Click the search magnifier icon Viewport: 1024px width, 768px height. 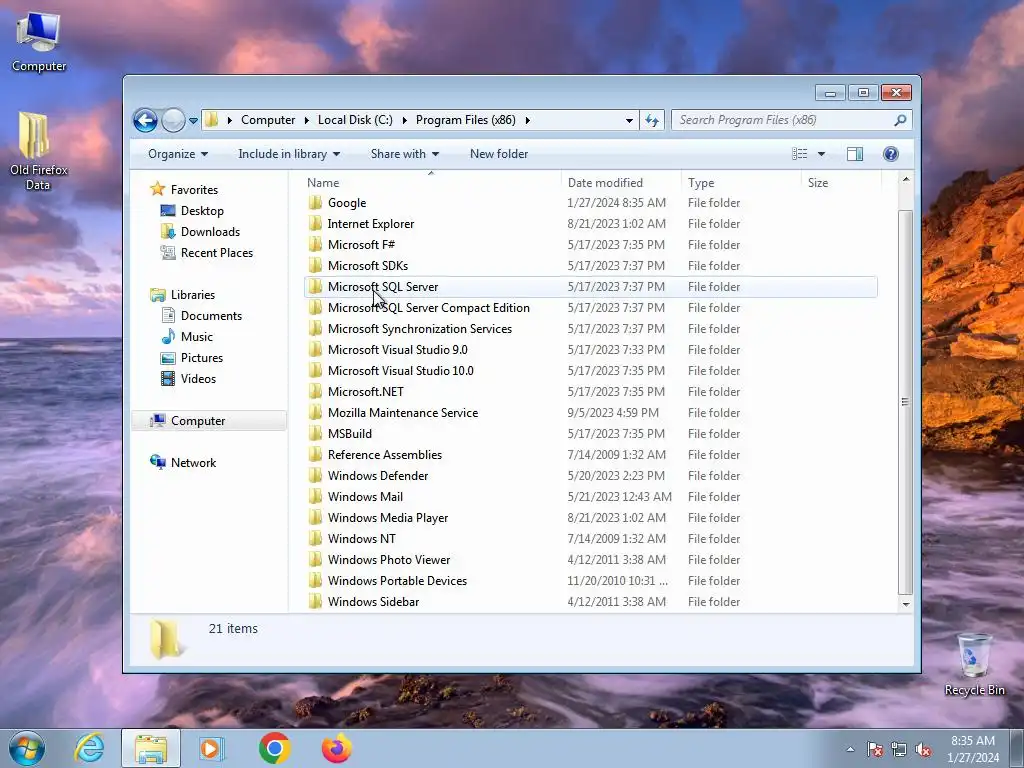coord(900,120)
